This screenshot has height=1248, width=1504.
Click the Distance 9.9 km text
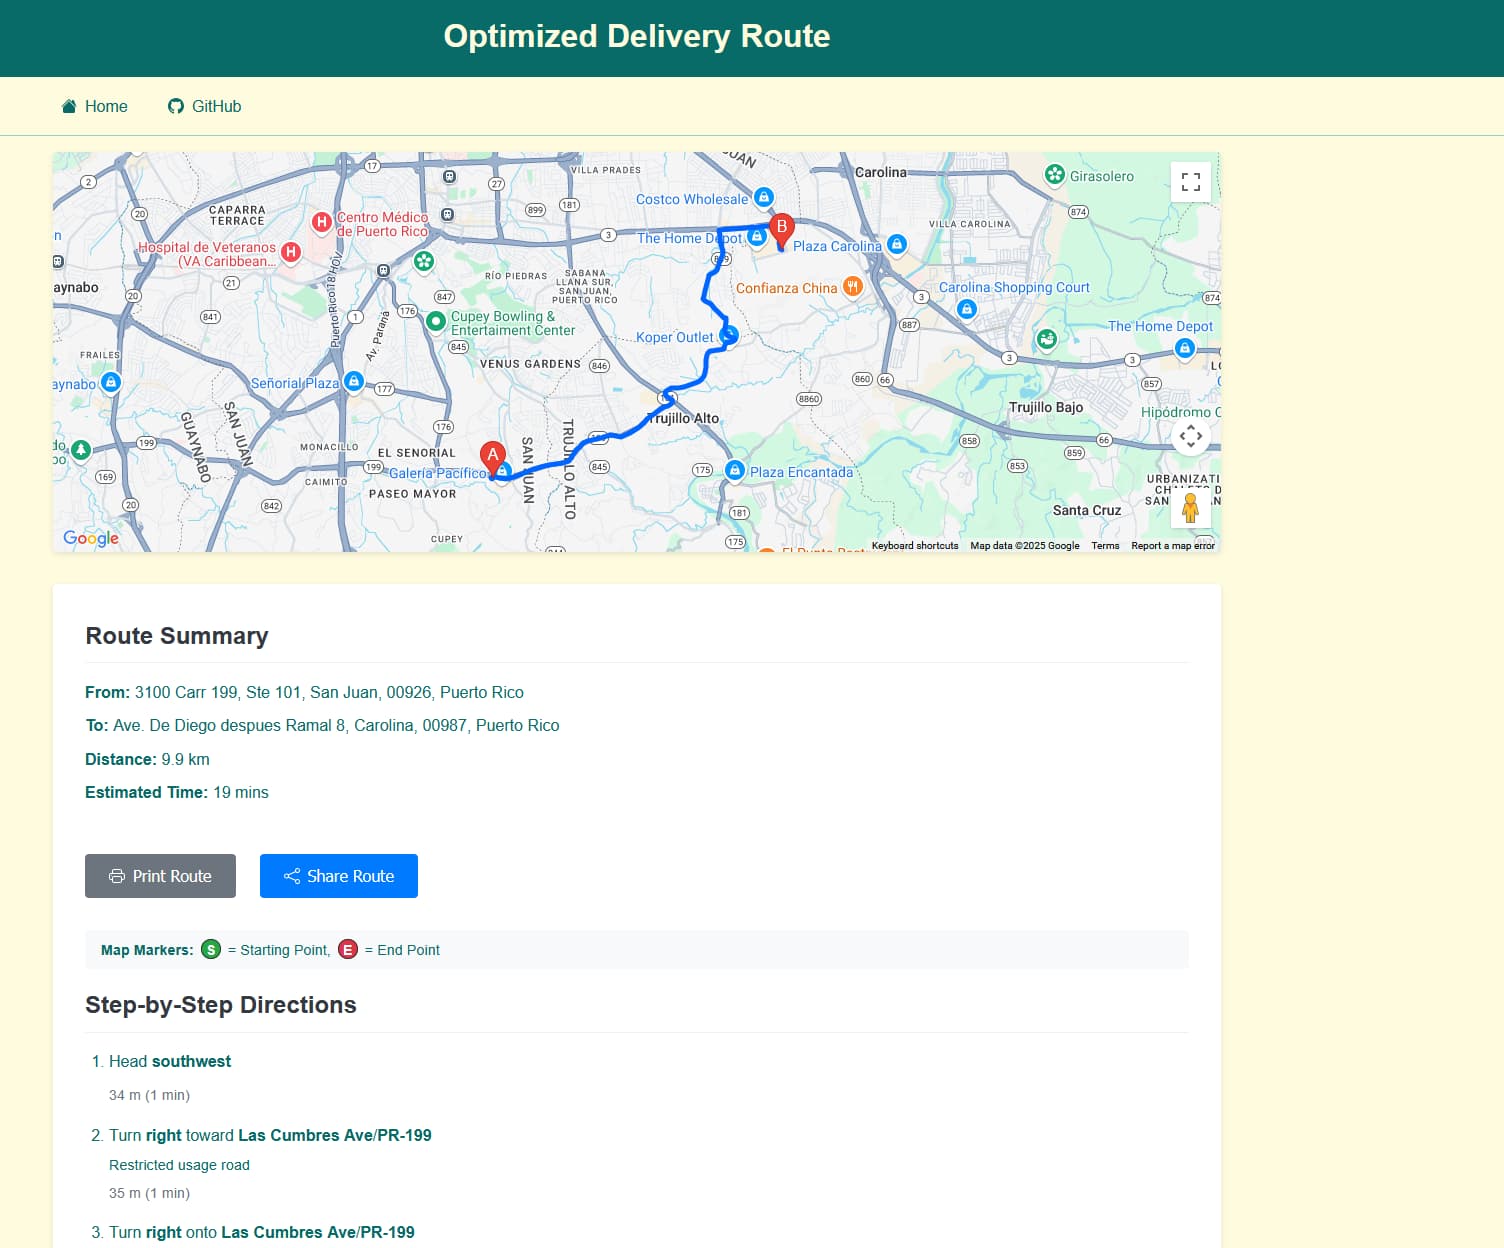tap(147, 759)
